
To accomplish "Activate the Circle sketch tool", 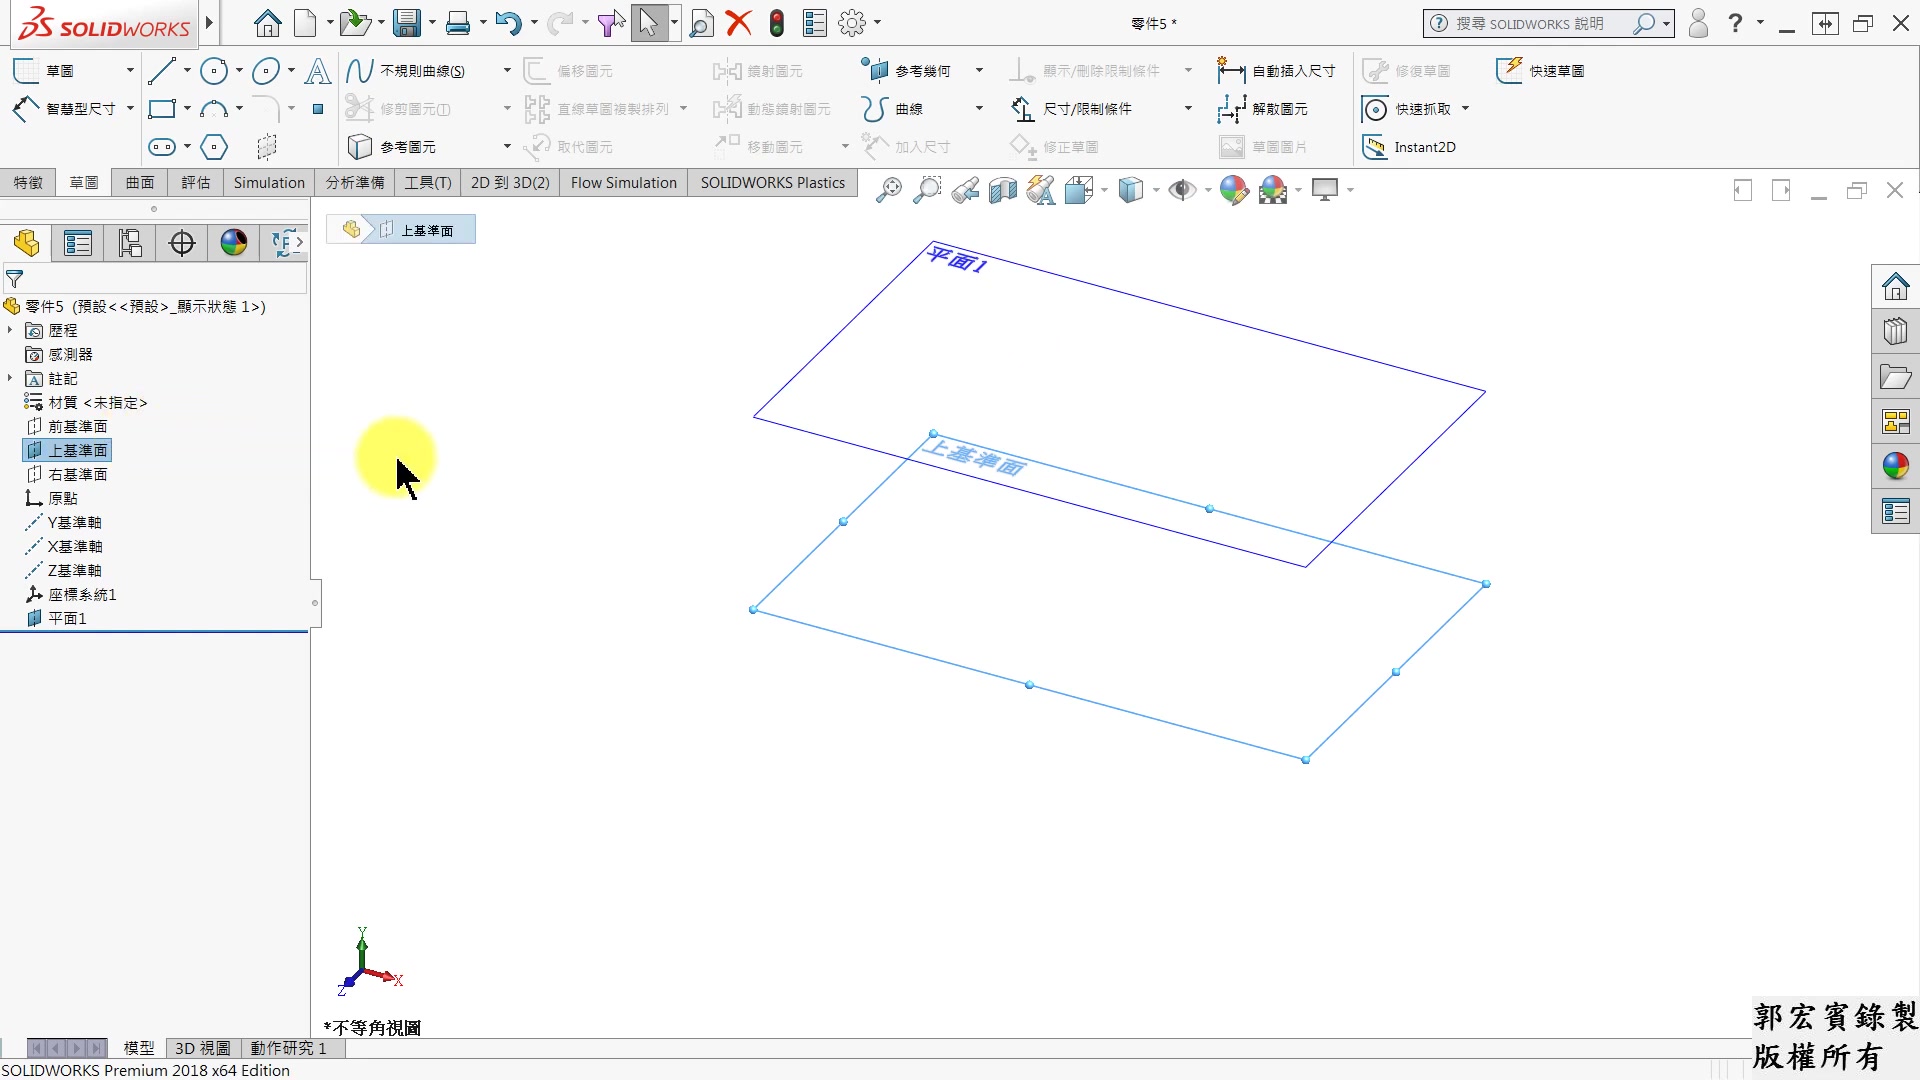I will (213, 70).
